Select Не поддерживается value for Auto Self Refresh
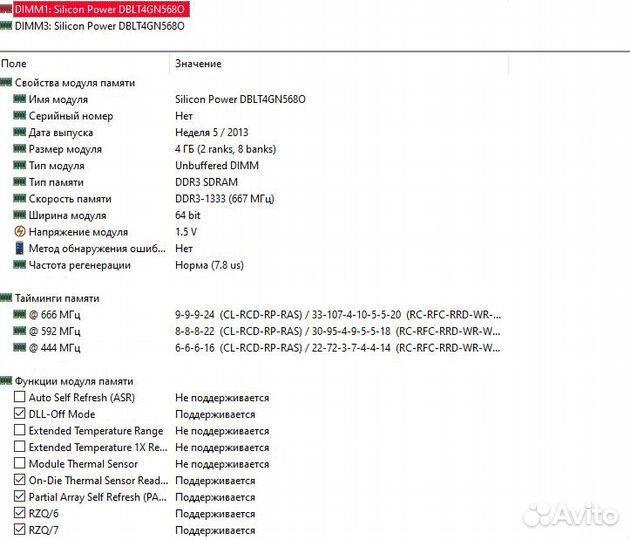 [x=222, y=398]
